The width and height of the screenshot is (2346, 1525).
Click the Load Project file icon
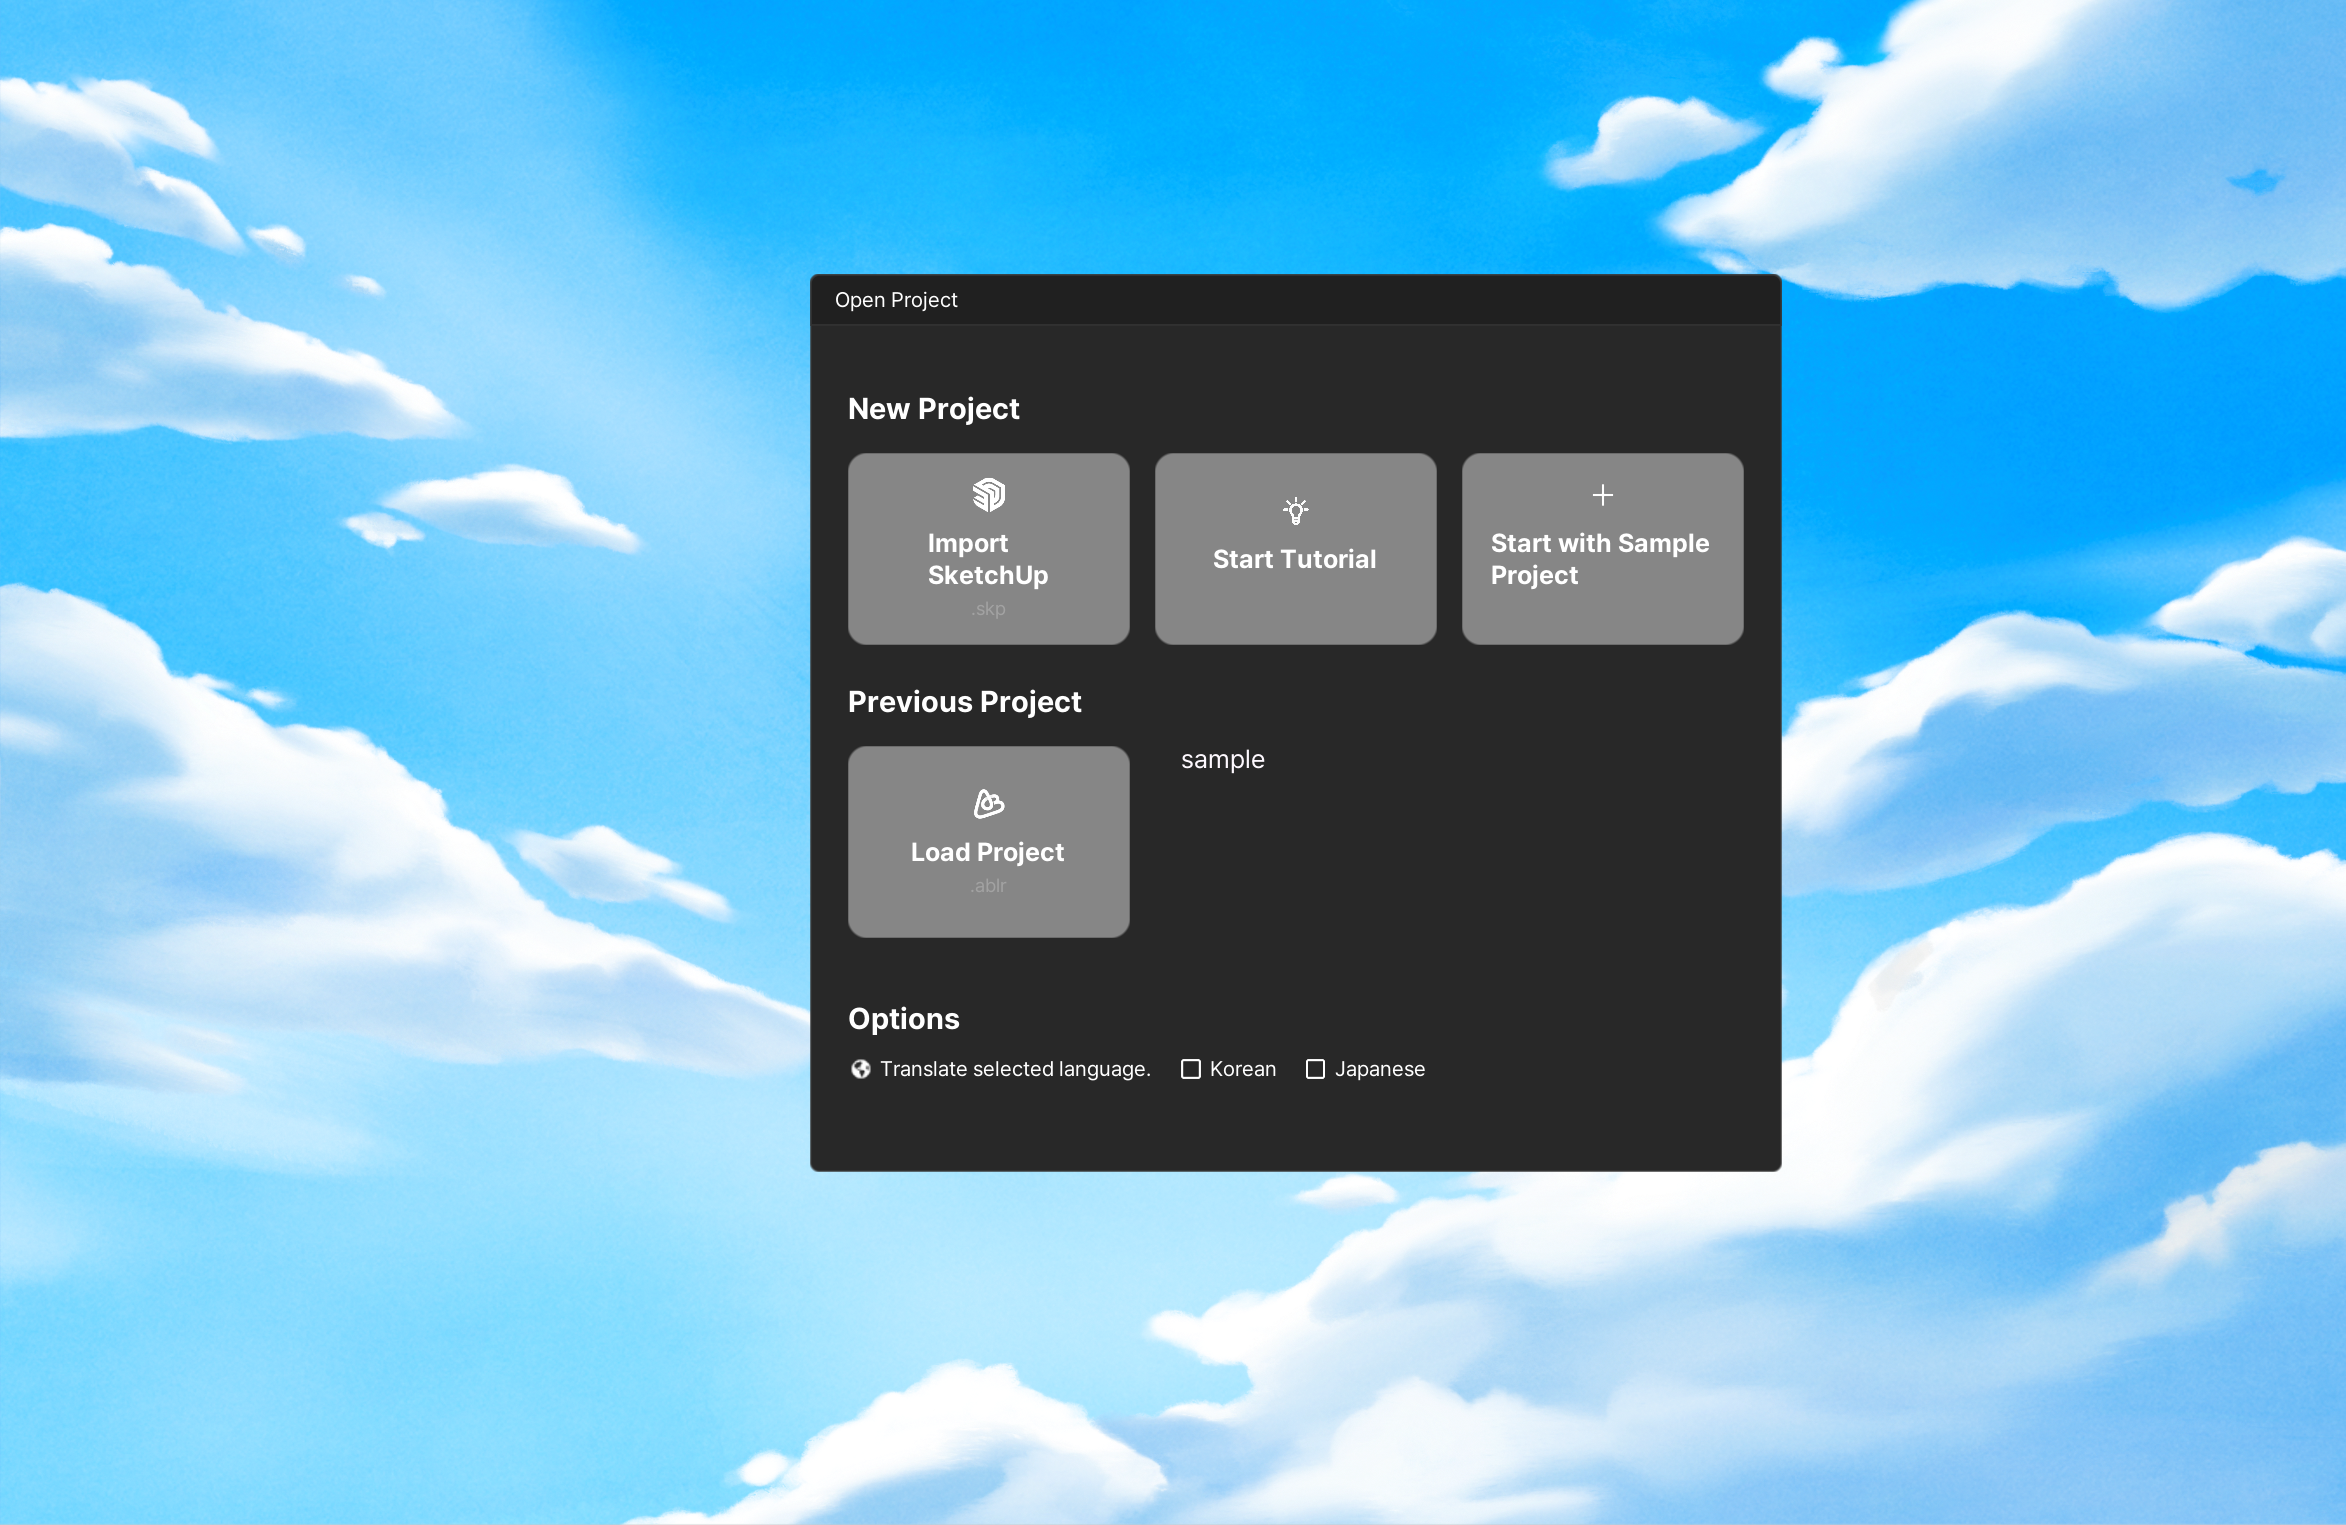pos(988,803)
